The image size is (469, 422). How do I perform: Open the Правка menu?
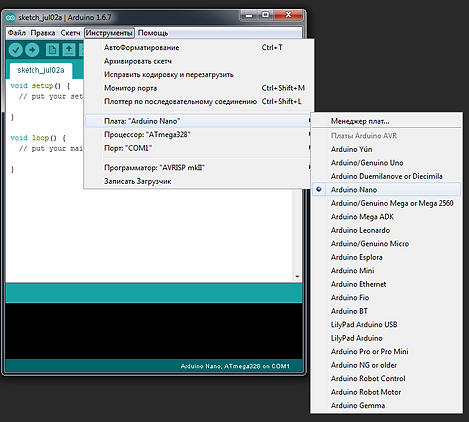coord(43,33)
